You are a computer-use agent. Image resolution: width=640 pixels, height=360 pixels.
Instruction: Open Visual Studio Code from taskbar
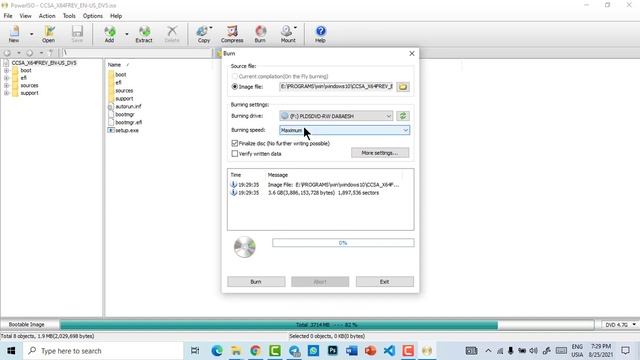389,351
